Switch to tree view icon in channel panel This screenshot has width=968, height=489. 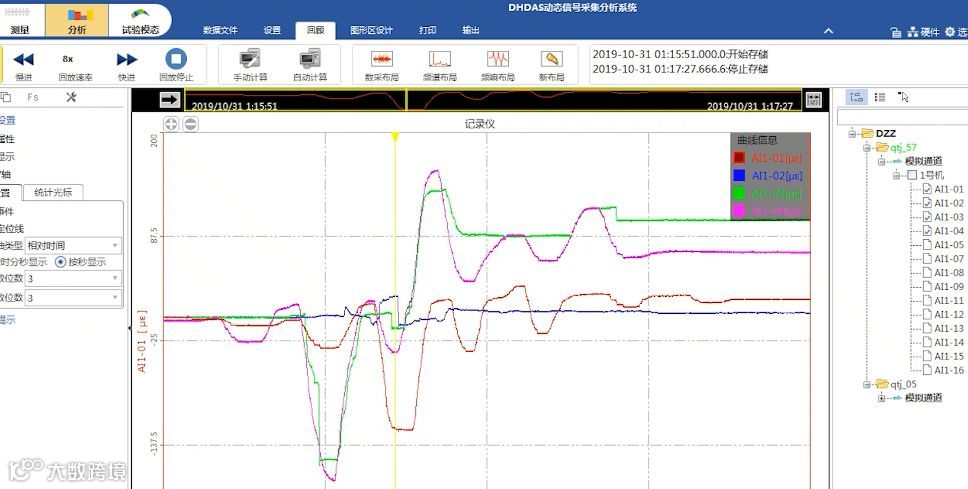click(x=856, y=97)
